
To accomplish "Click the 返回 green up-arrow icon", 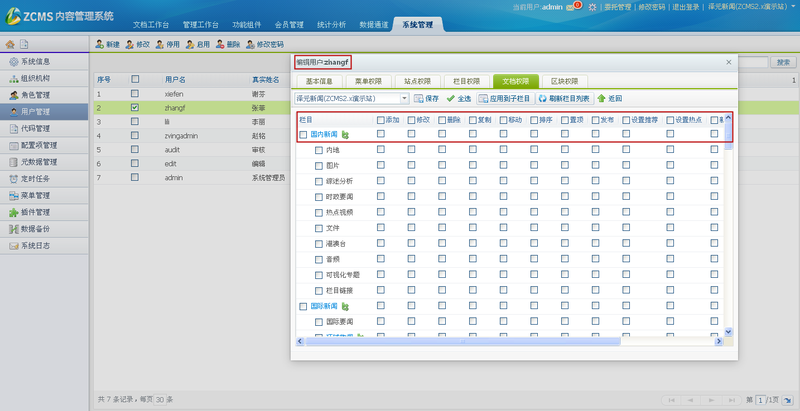I will 601,99.
